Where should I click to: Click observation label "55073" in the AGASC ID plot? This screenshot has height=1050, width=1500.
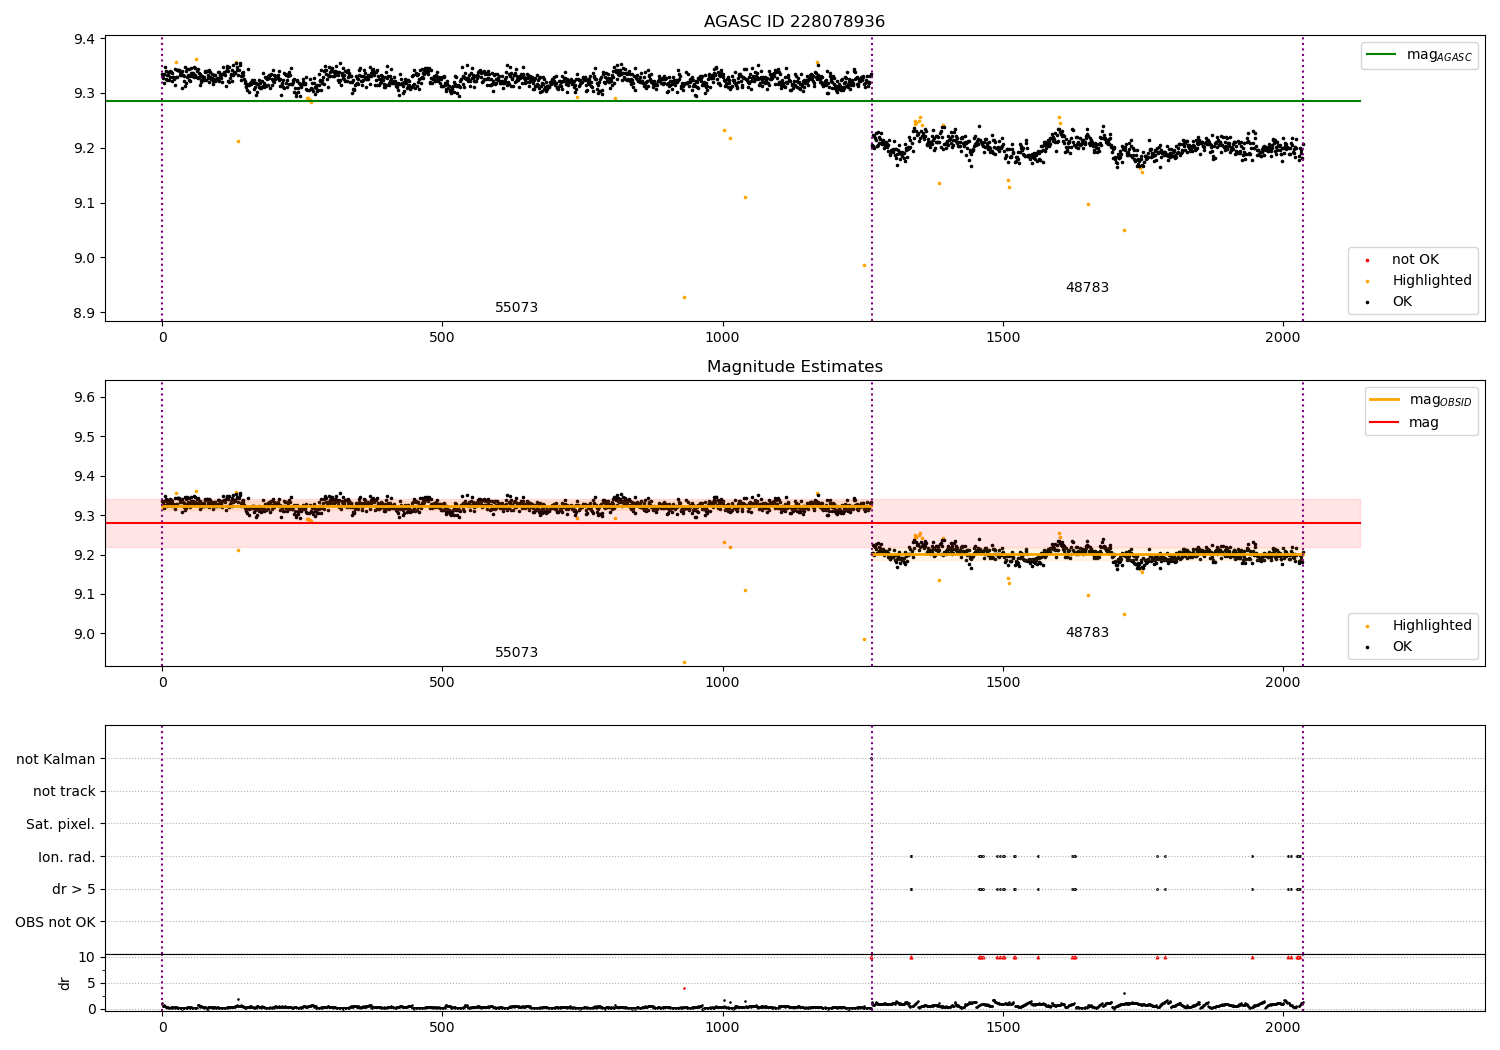point(516,308)
